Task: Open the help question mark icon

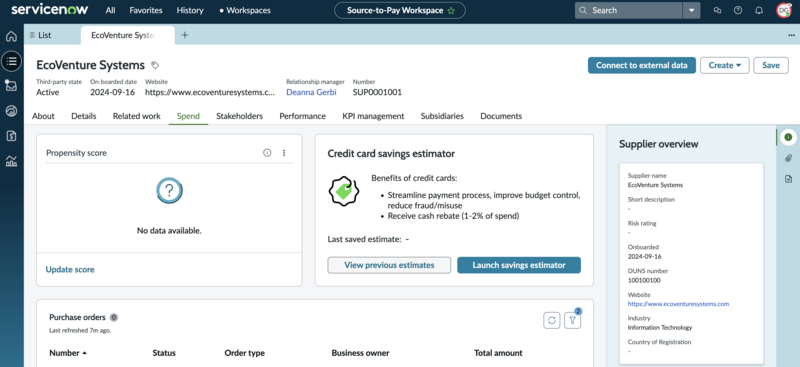Action: click(x=738, y=10)
